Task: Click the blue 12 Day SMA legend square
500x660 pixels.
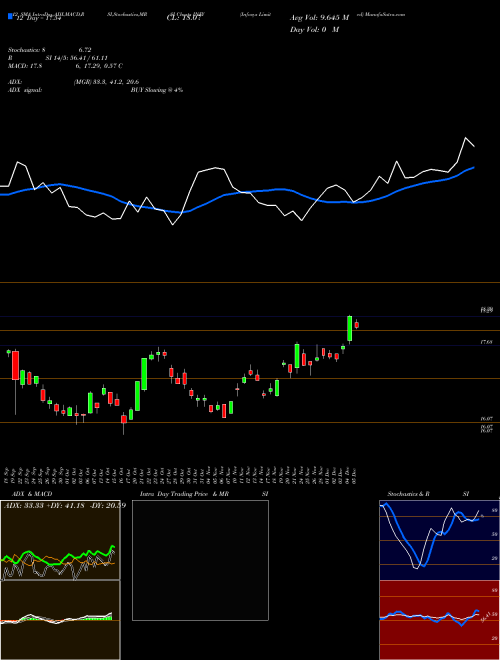Action: (10, 17)
